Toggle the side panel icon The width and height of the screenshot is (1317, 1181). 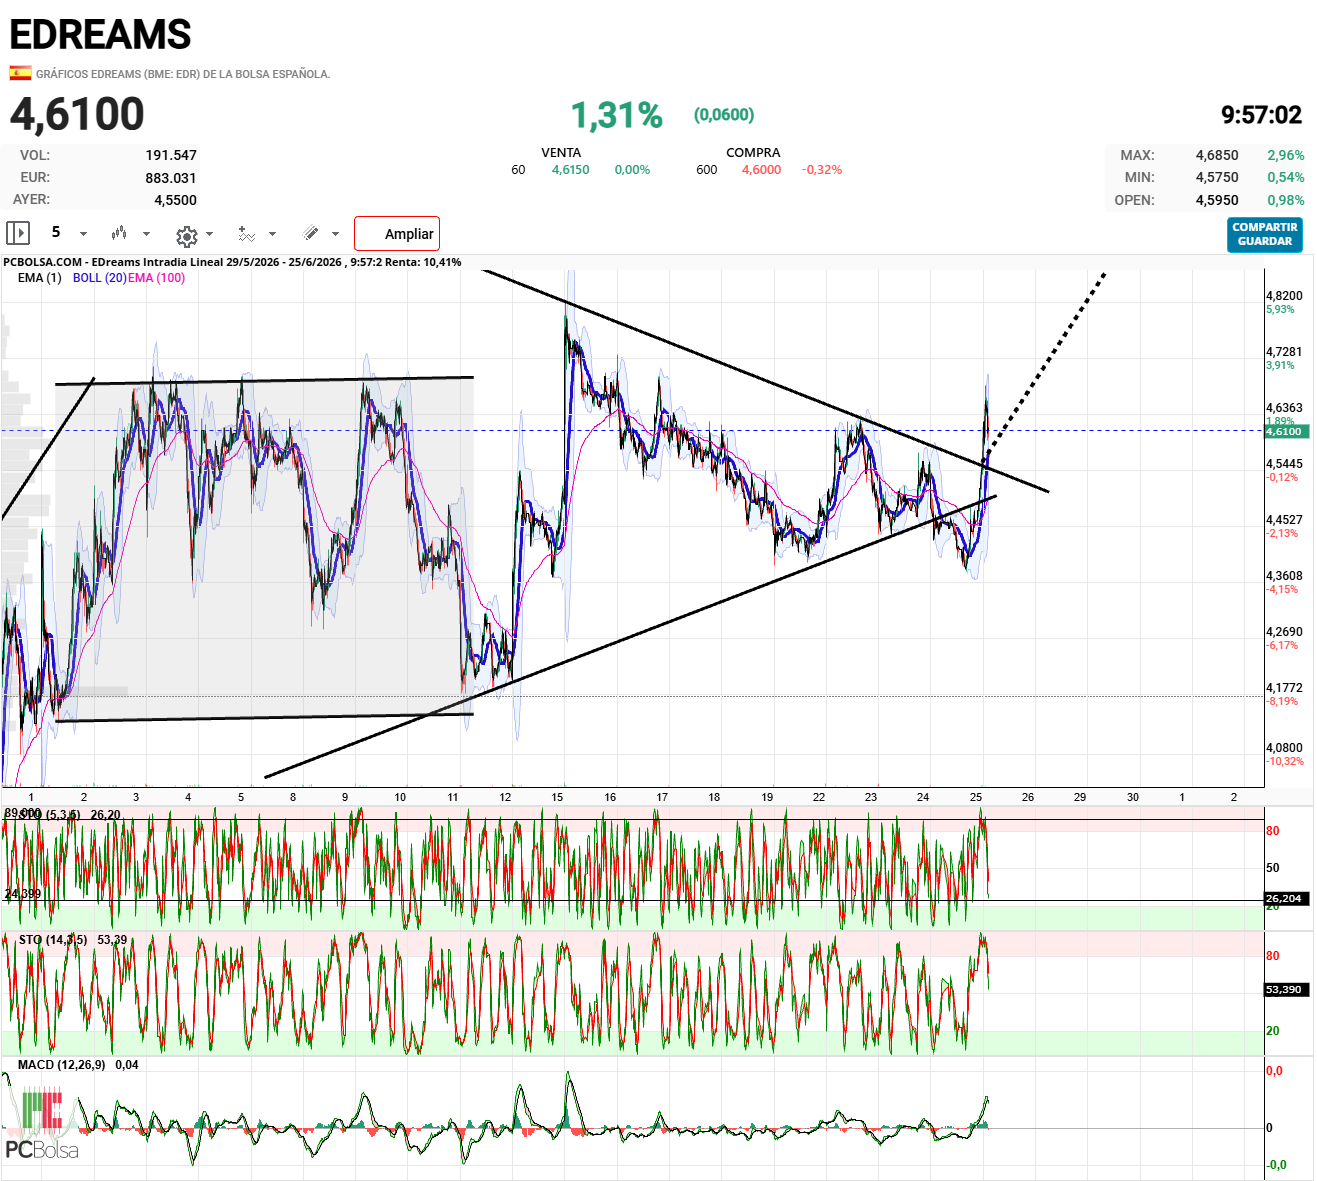coord(18,233)
